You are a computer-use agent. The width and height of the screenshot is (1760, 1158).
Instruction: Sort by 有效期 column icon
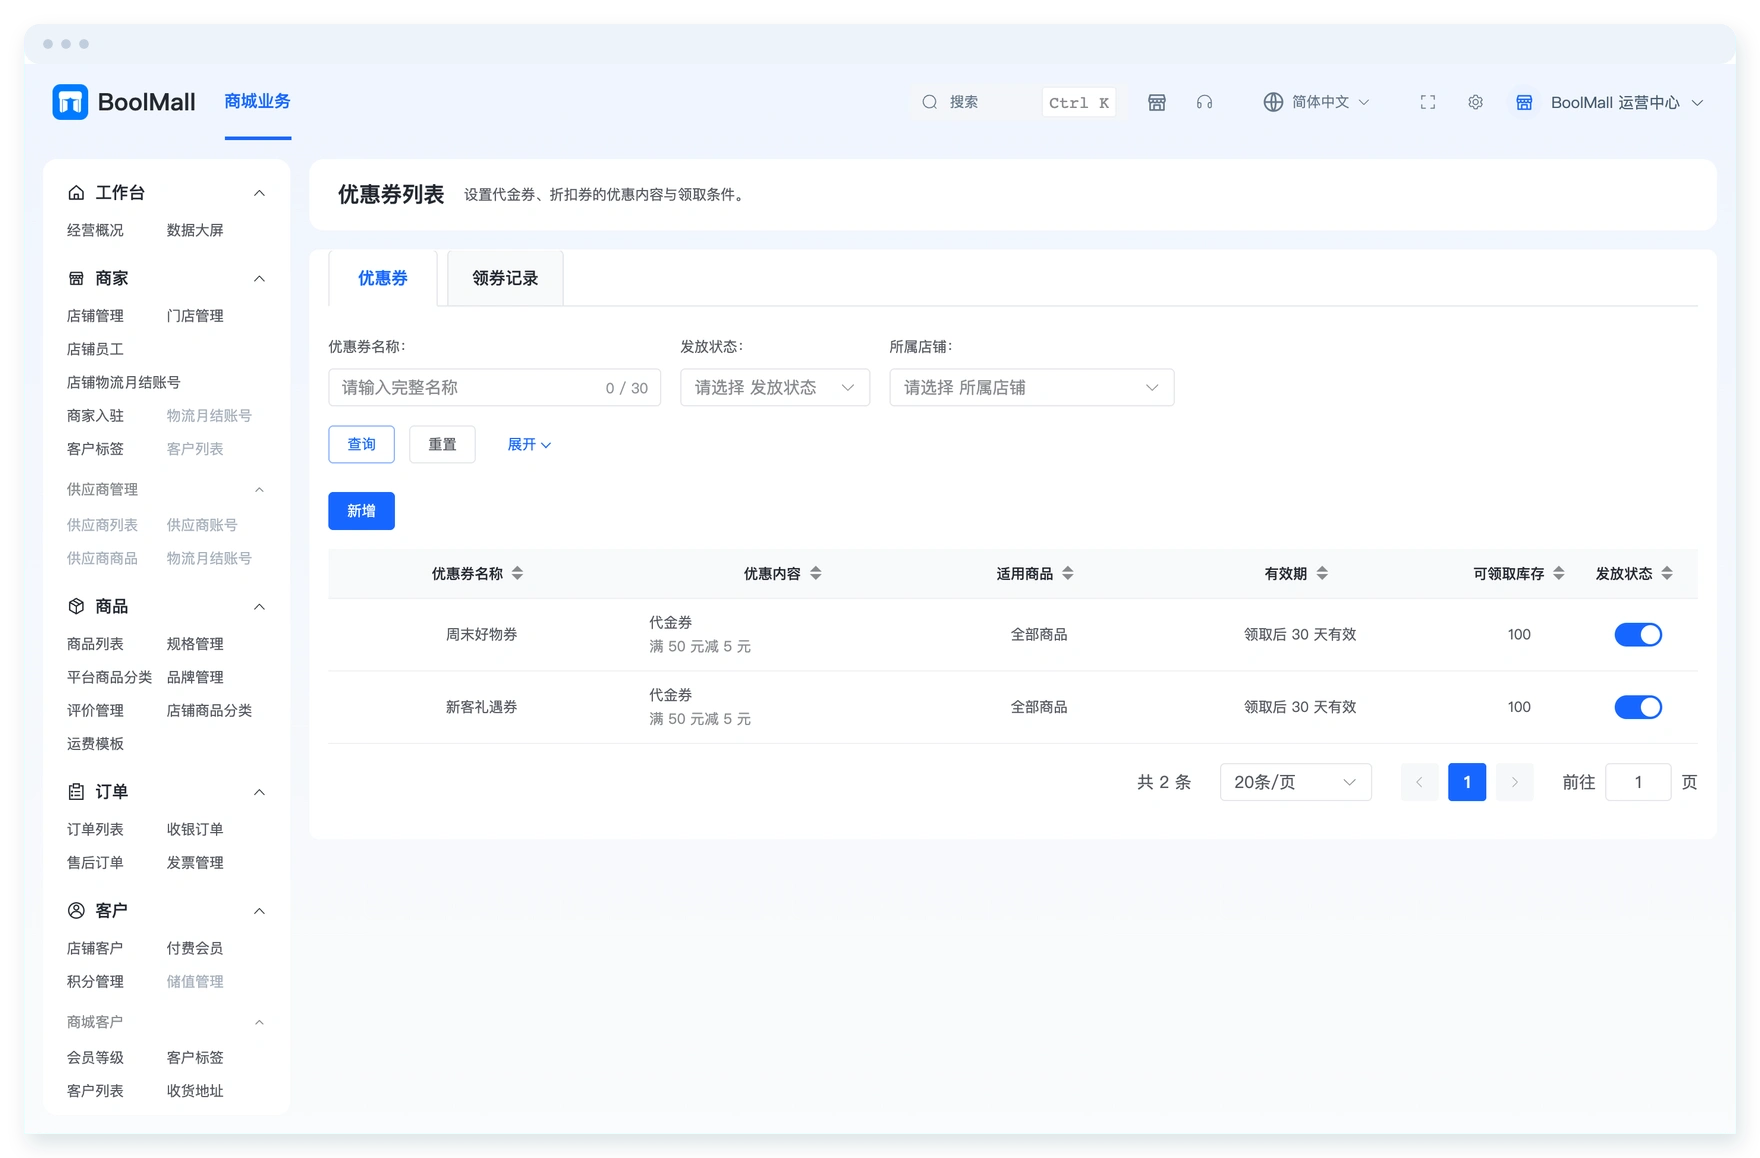click(1321, 573)
